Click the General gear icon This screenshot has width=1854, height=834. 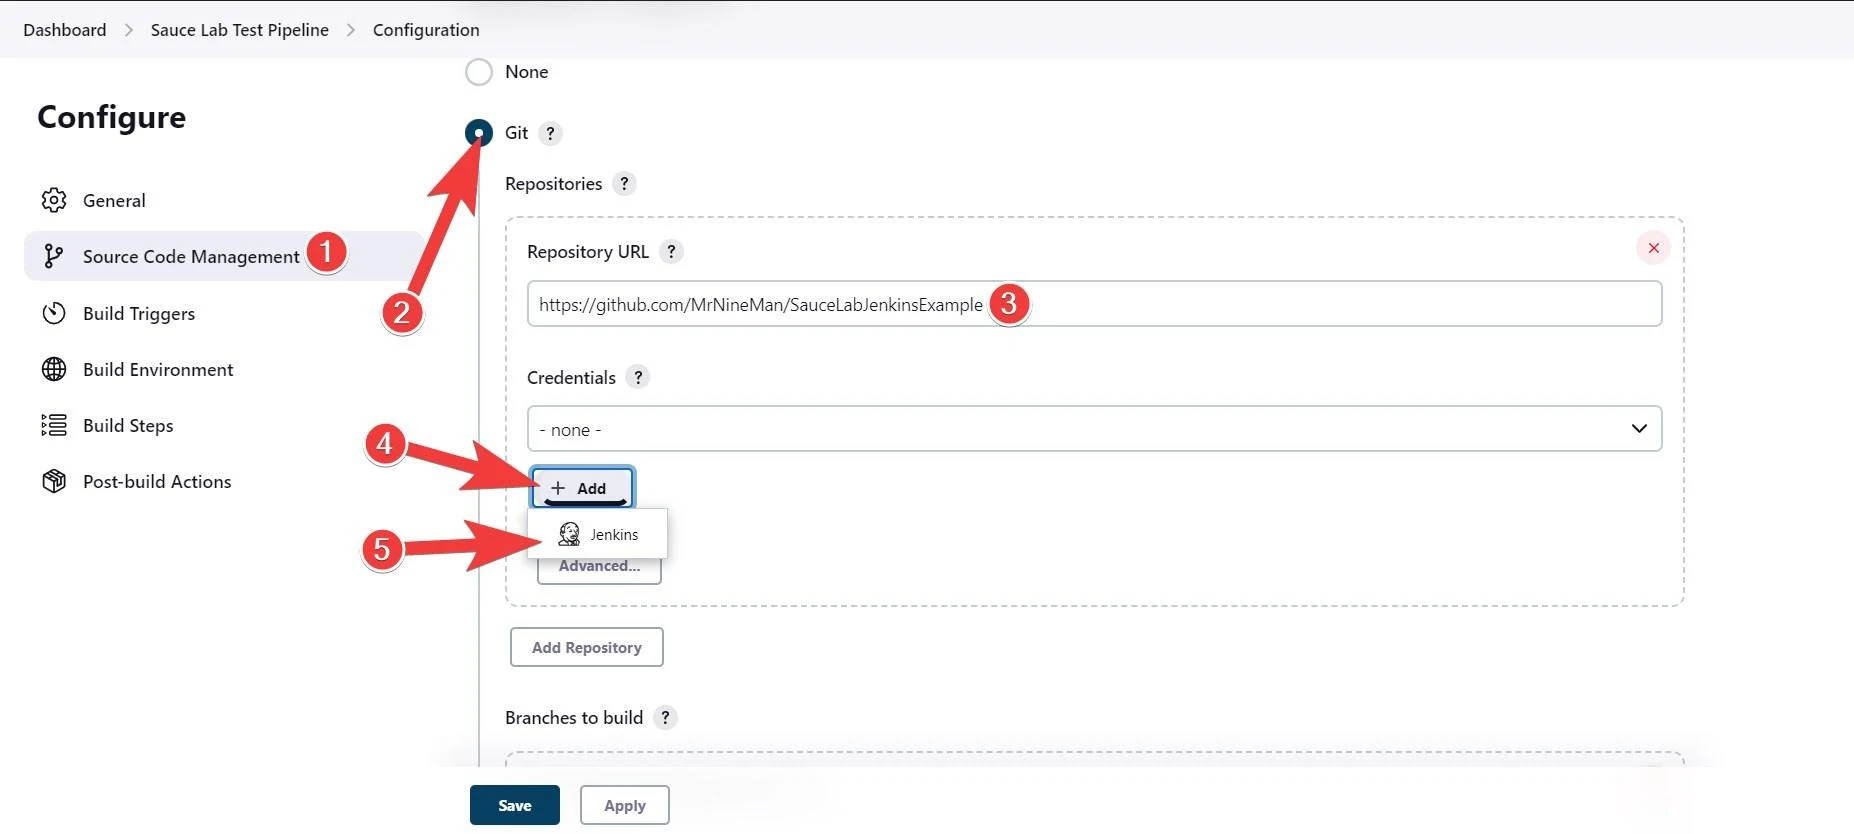coord(54,200)
